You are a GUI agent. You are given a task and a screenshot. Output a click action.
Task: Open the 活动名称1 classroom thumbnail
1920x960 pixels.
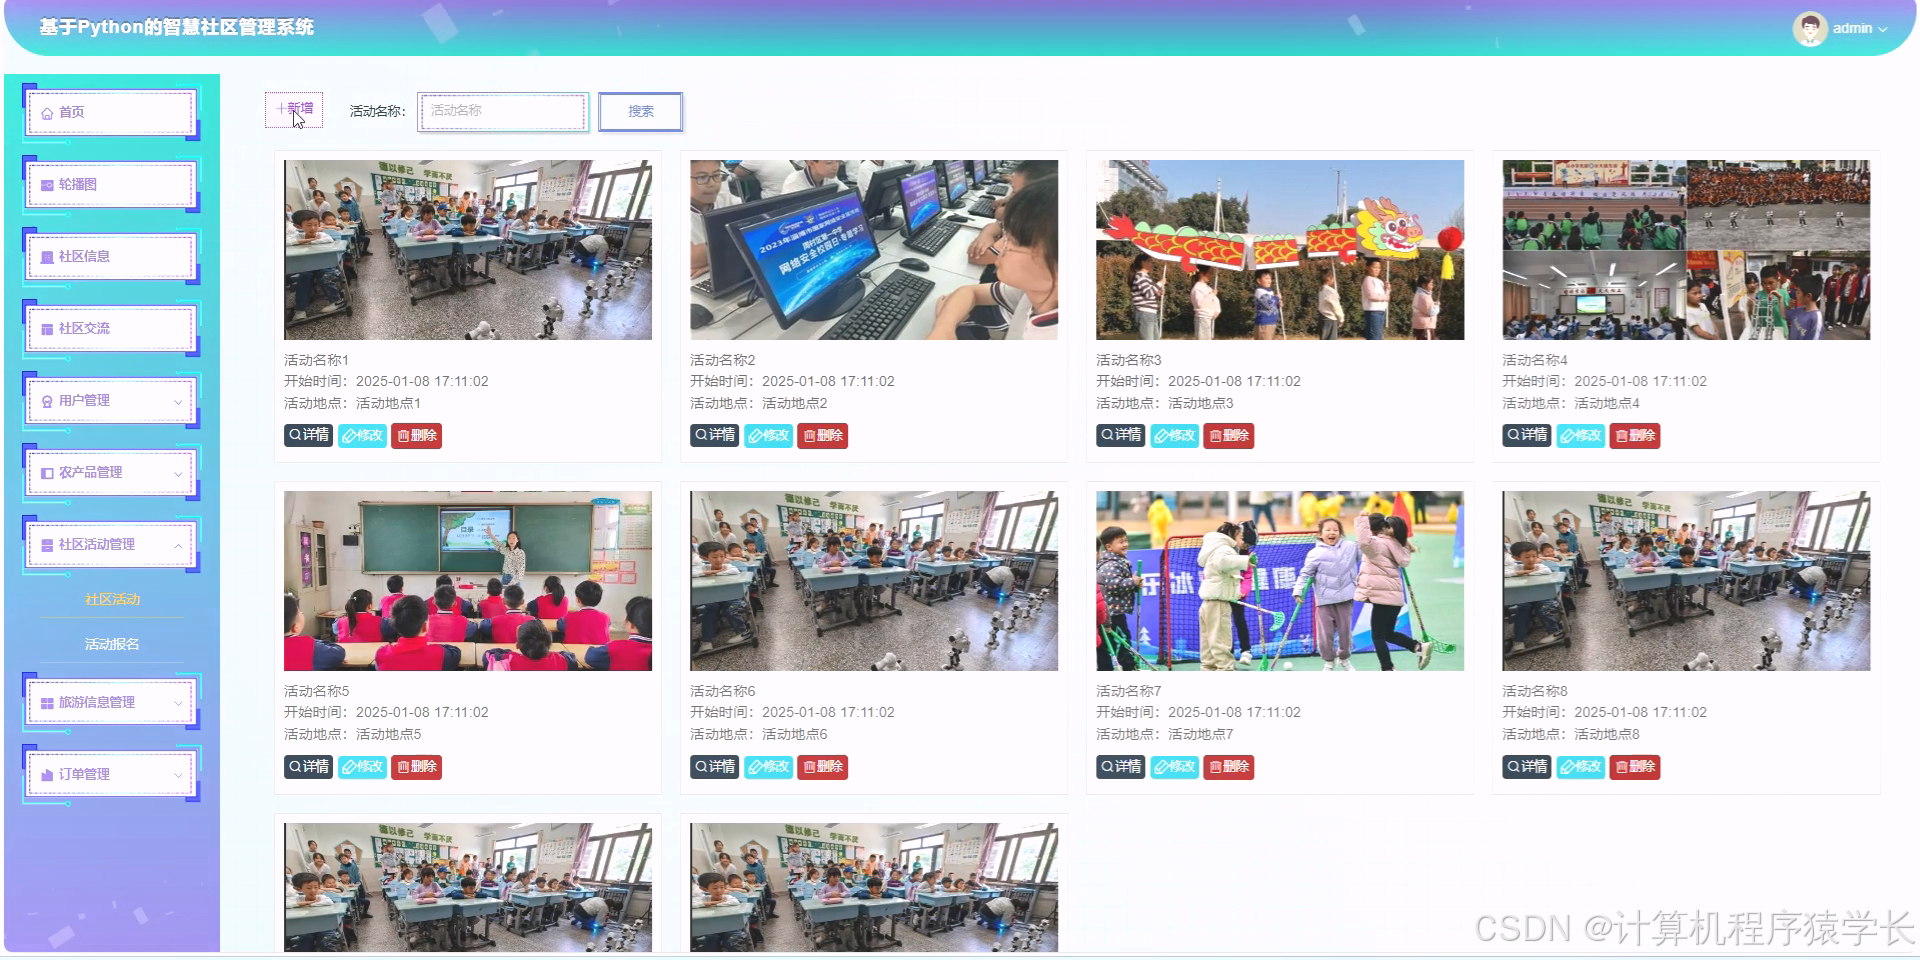[468, 250]
